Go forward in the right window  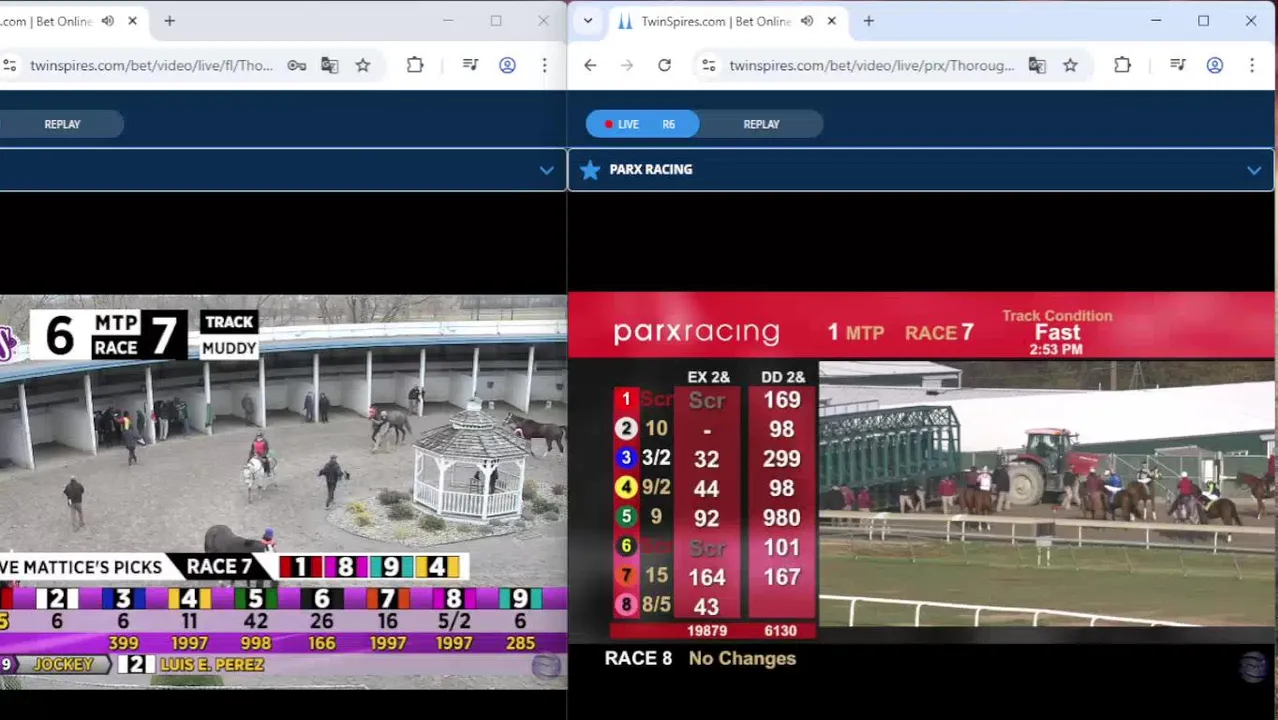627,65
